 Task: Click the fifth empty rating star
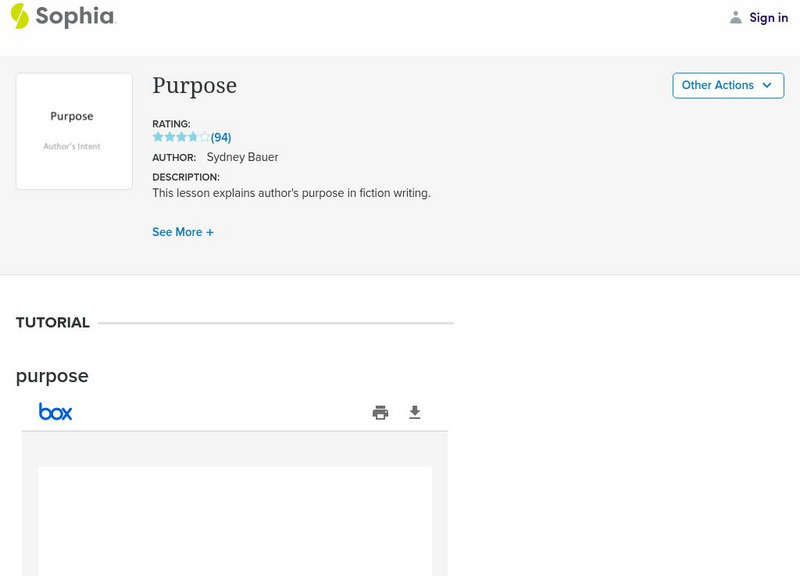(x=205, y=137)
